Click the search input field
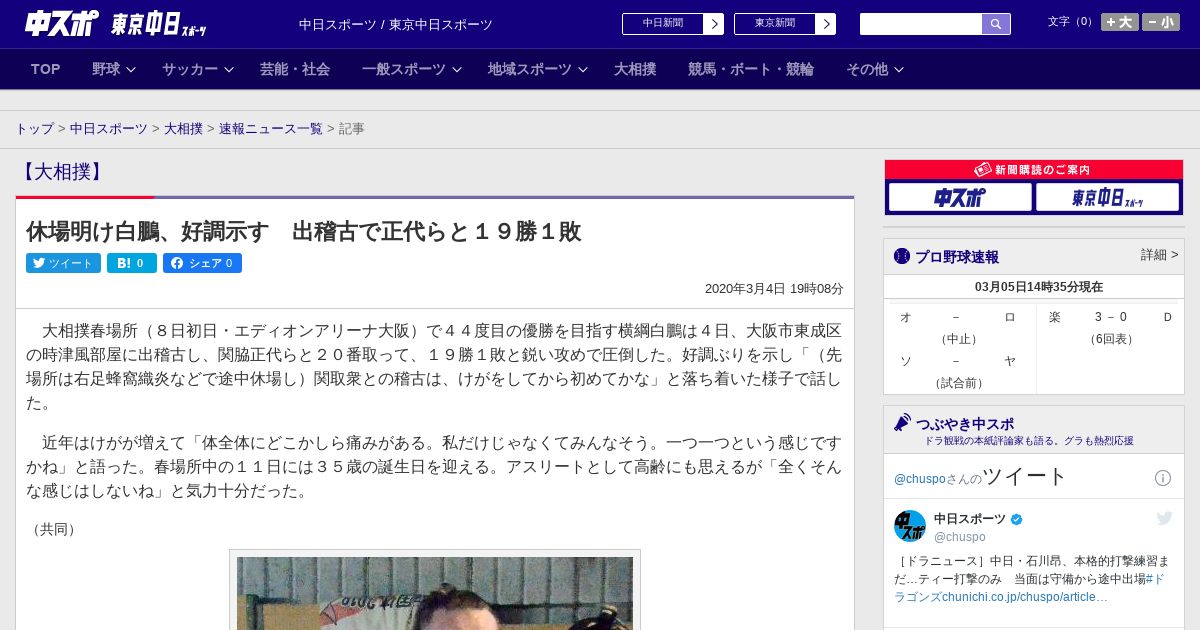The height and width of the screenshot is (630, 1200). (921, 24)
